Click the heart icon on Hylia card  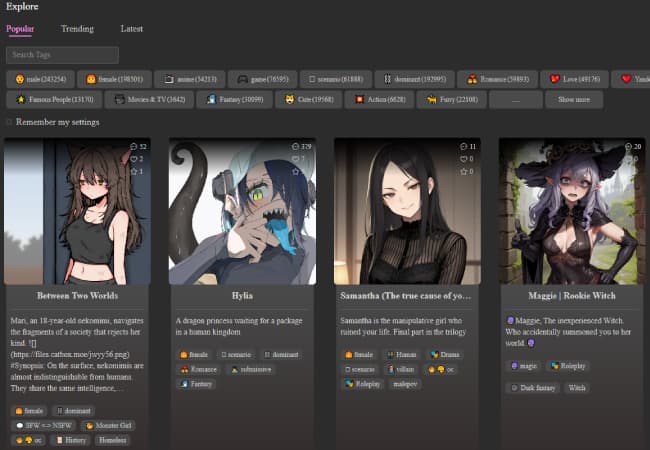click(296, 159)
